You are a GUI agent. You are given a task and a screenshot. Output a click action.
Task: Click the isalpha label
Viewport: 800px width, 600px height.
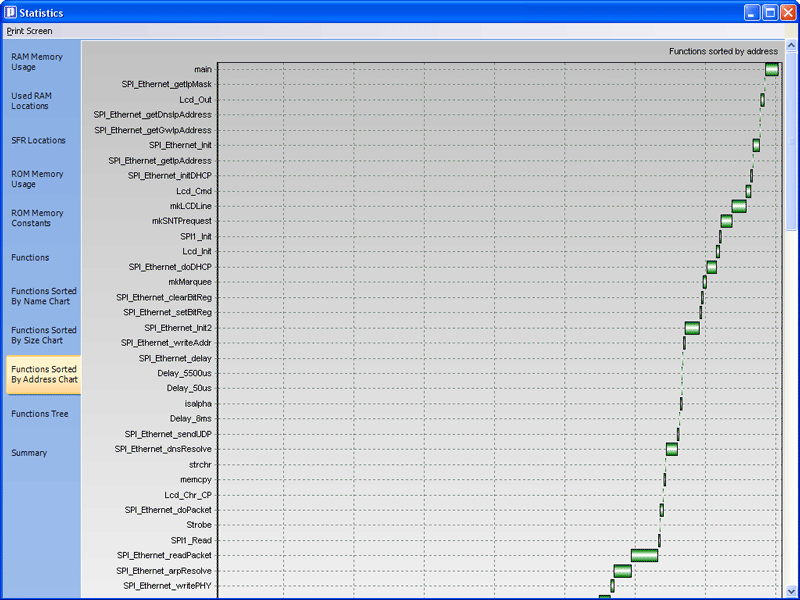pyautogui.click(x=198, y=404)
